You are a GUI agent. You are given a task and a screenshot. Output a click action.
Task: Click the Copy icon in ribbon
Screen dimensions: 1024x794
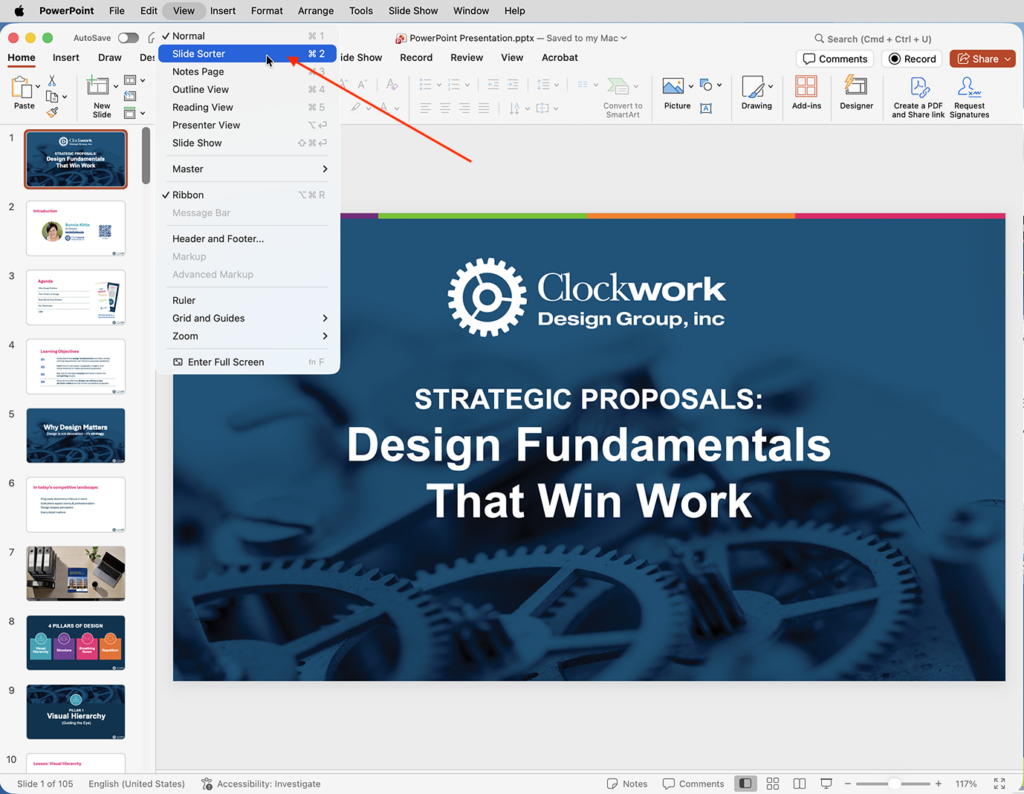tap(52, 97)
